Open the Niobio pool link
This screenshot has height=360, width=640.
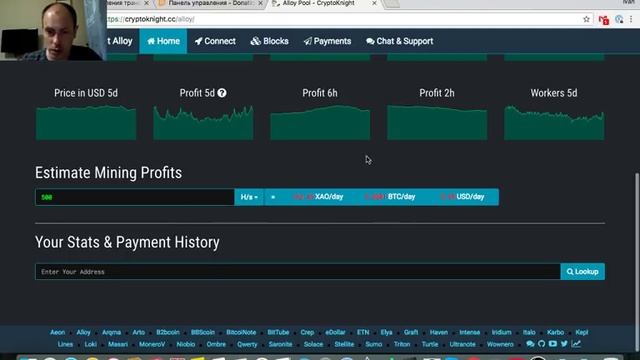coord(186,344)
